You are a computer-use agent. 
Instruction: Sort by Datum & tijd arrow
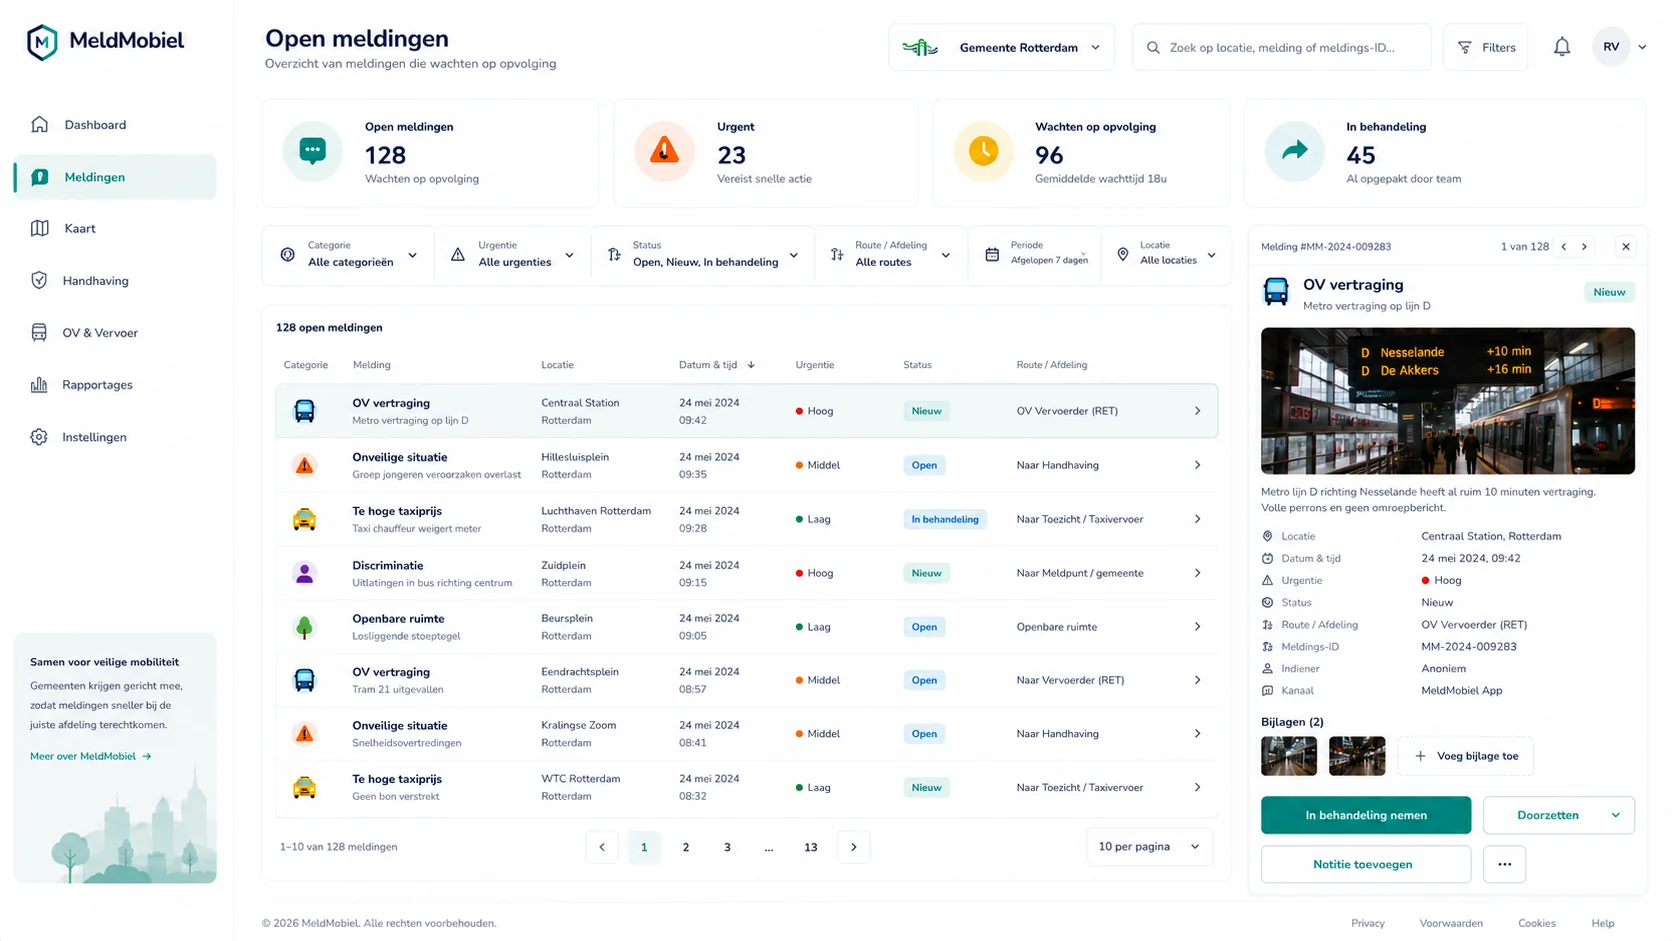pos(751,365)
